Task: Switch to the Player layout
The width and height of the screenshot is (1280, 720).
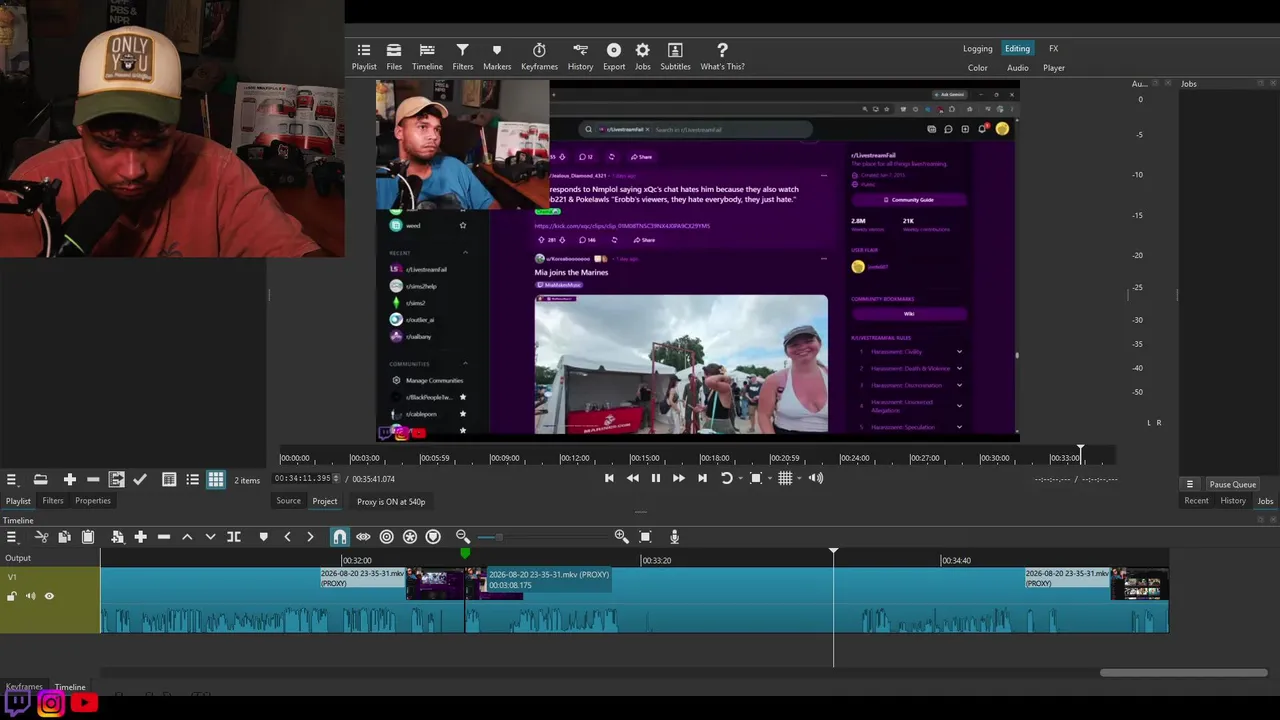Action: 1054,68
